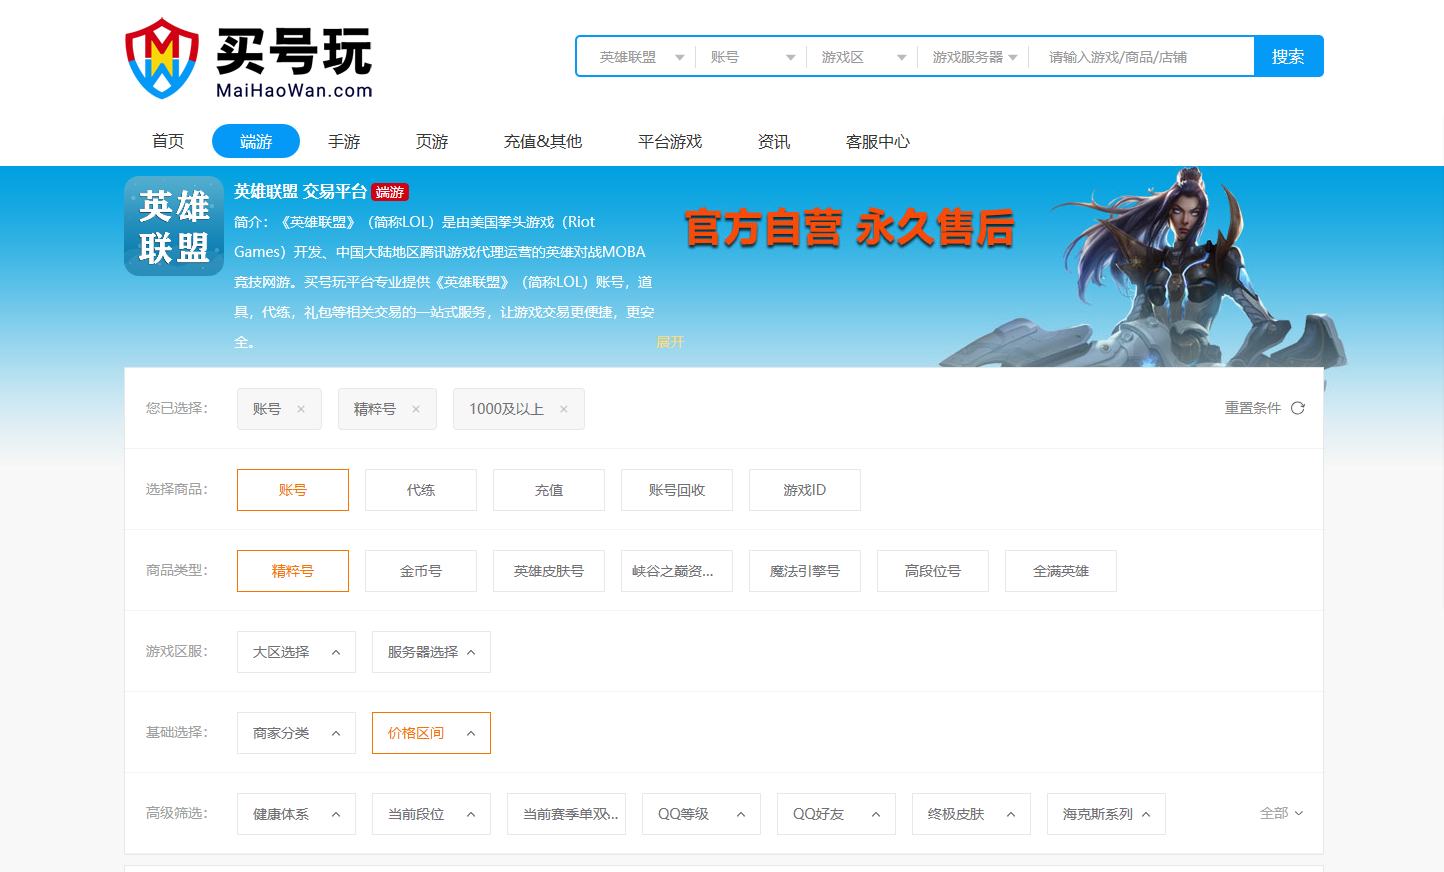Viewport: 1444px width, 872px height.
Task: Select 峡谷之巅资... product type
Action: [677, 571]
